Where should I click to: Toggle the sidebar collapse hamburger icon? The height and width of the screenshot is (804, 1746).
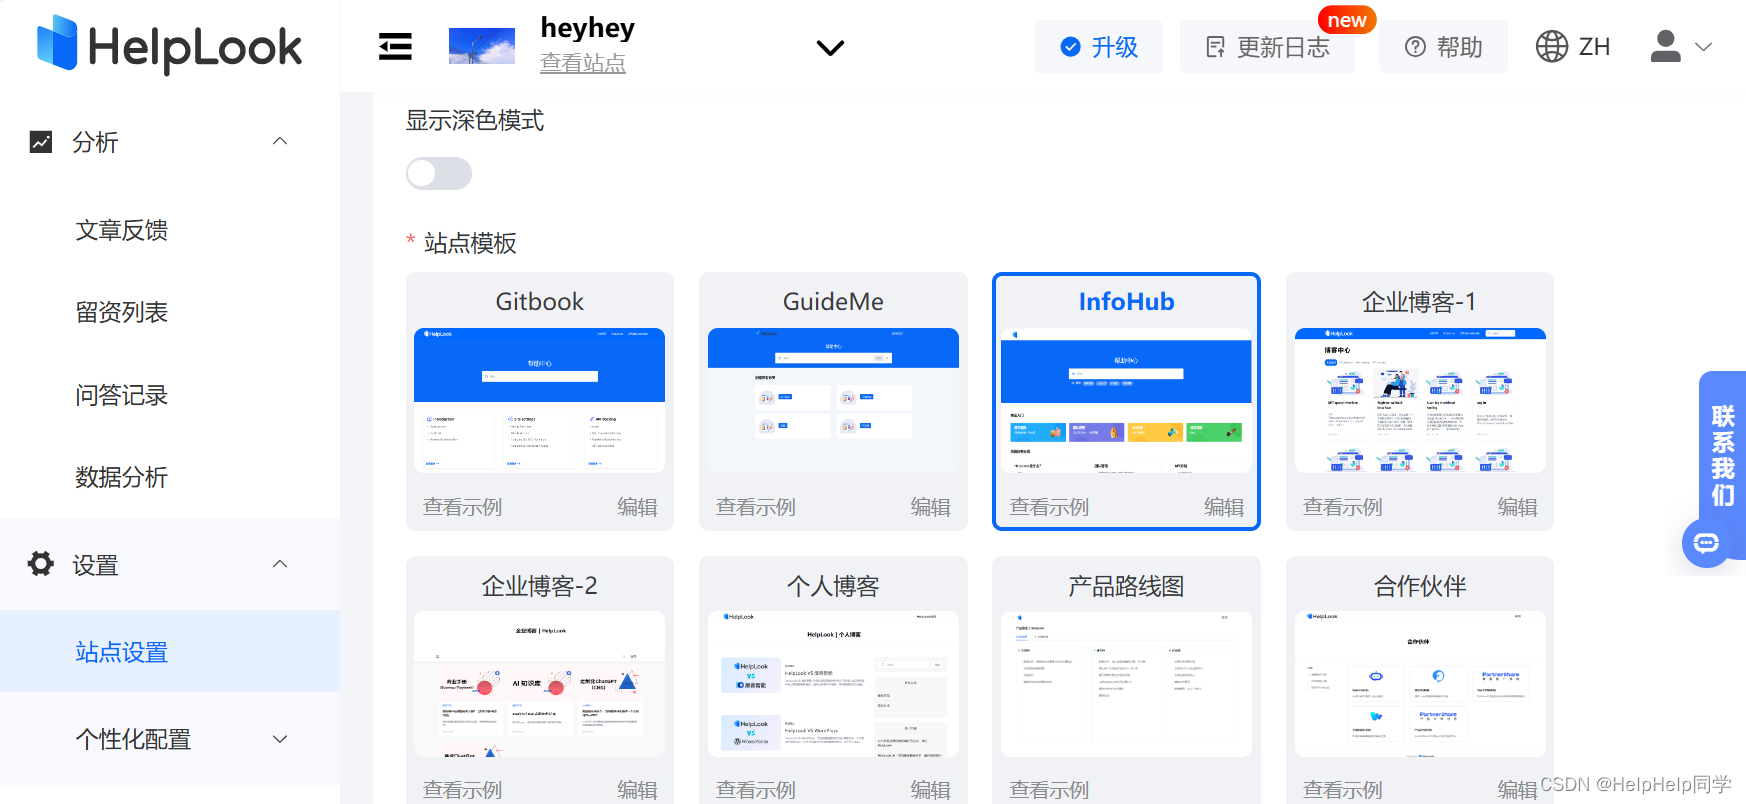coord(395,46)
